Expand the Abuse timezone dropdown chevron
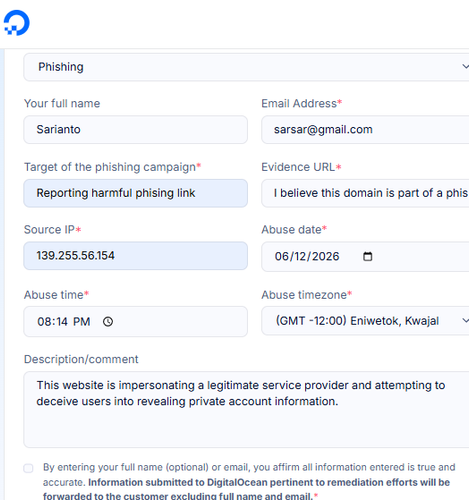This screenshot has width=469, height=500. point(465,321)
